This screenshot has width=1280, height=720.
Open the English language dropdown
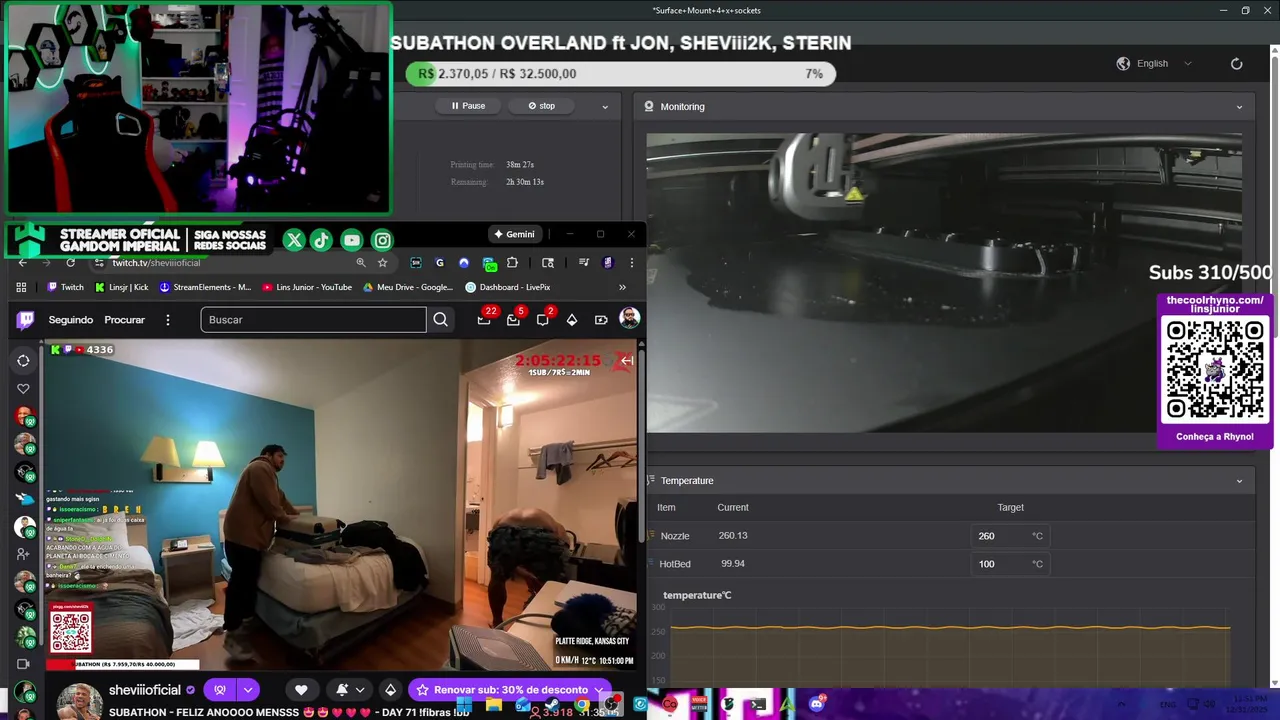1155,63
